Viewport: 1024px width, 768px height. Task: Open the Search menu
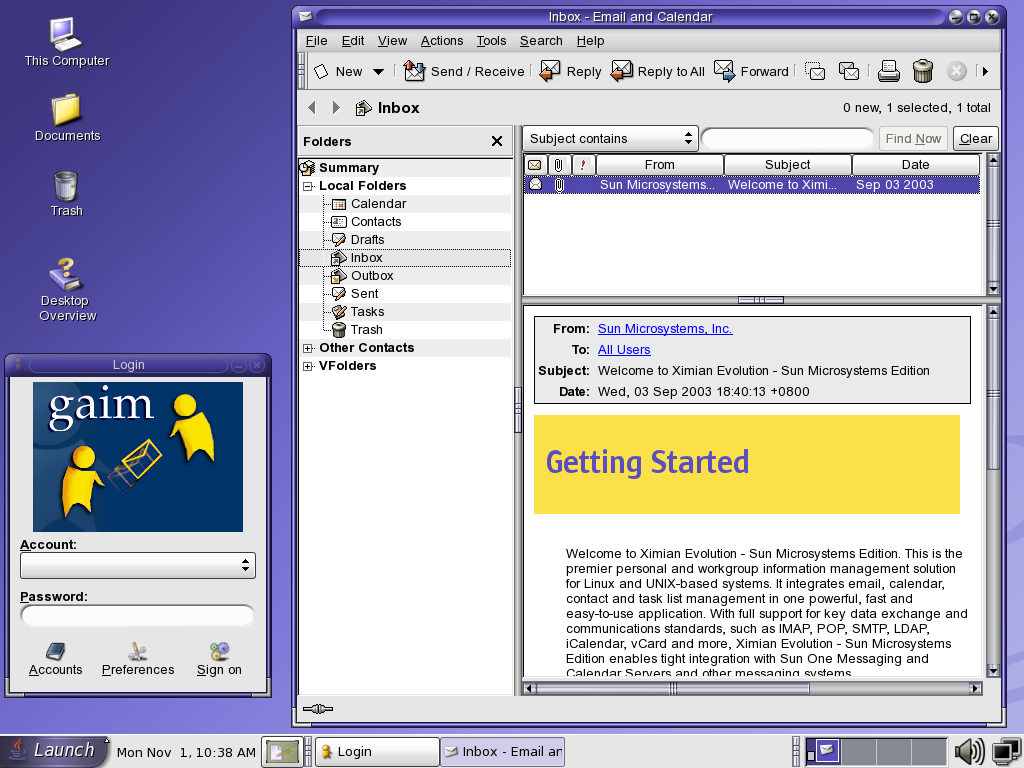click(x=541, y=40)
